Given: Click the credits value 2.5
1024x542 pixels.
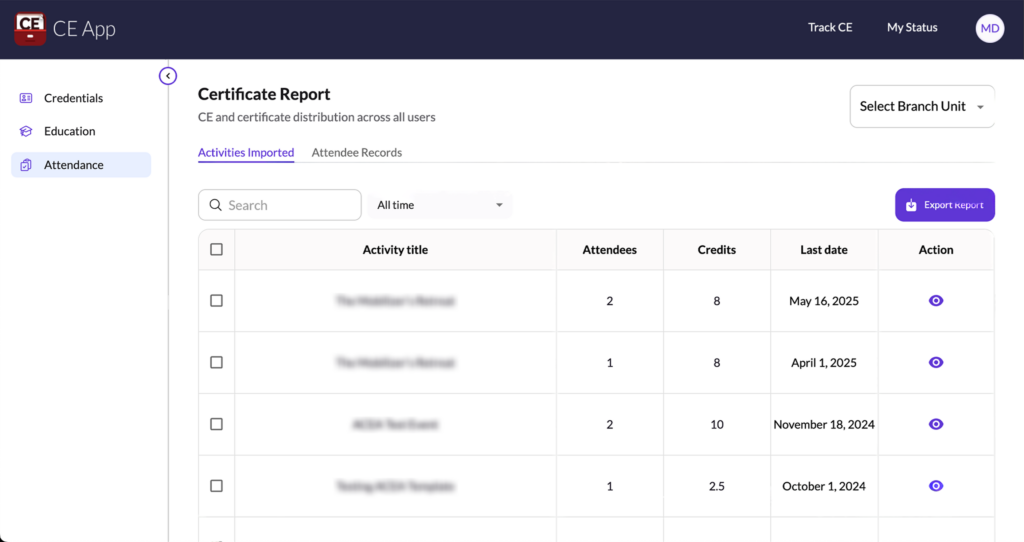Looking at the screenshot, I should point(716,486).
